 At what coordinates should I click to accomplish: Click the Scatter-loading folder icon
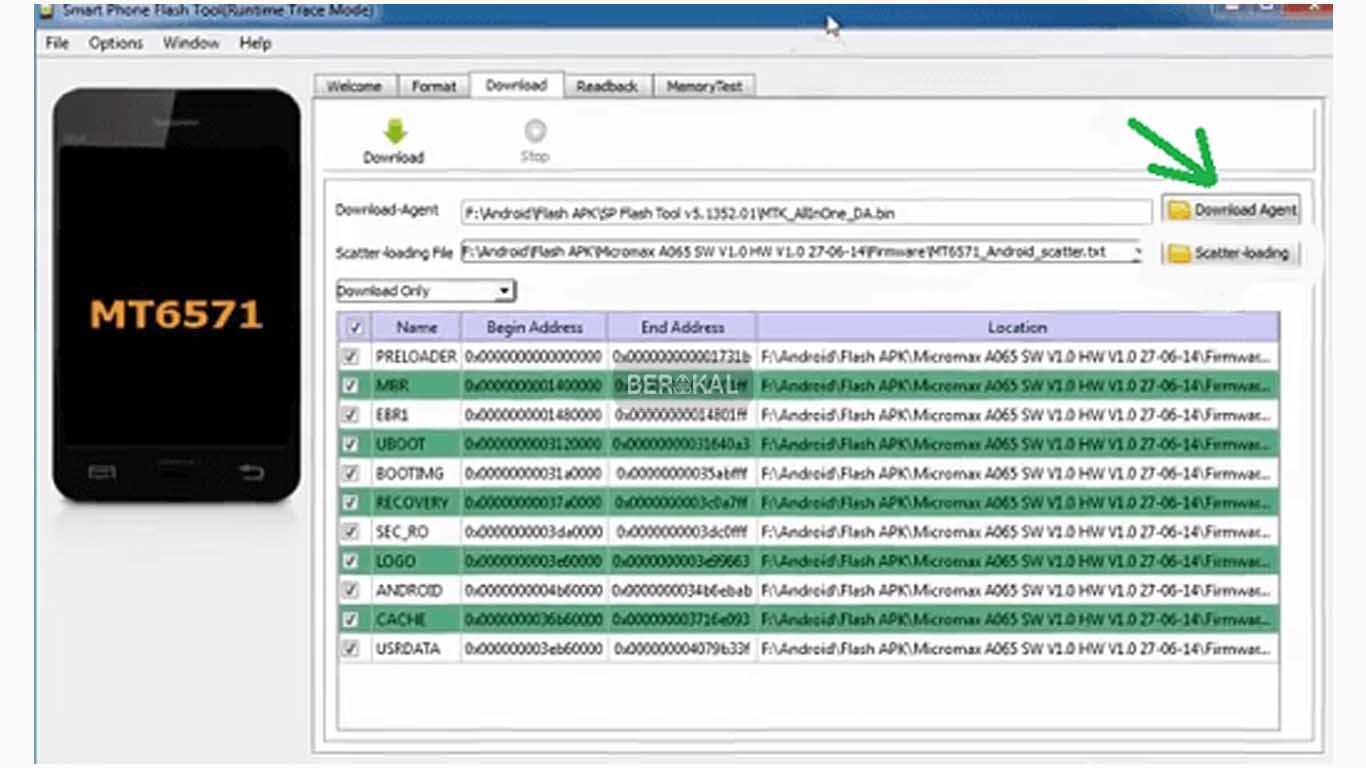(1180, 254)
